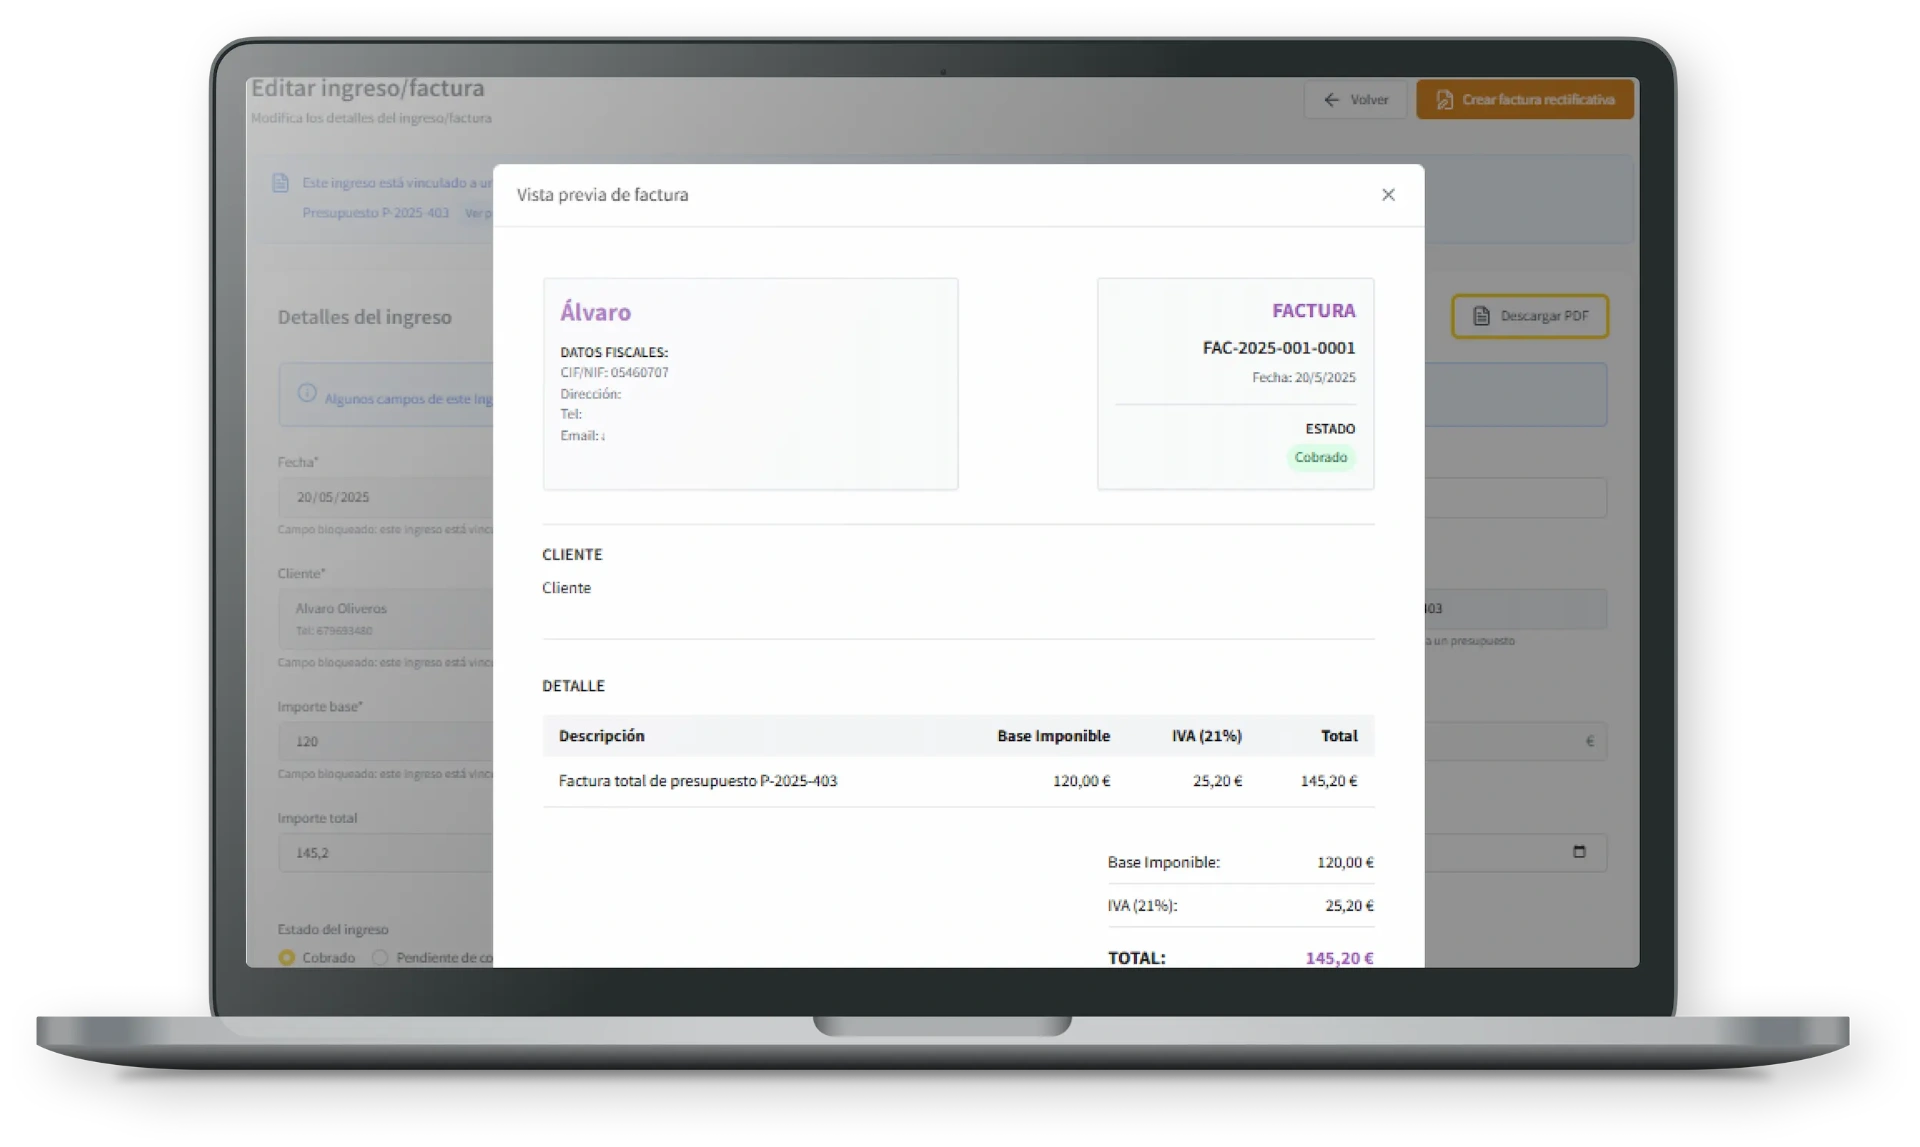Click Crear factura rectificativa button

pyautogui.click(x=1525, y=100)
